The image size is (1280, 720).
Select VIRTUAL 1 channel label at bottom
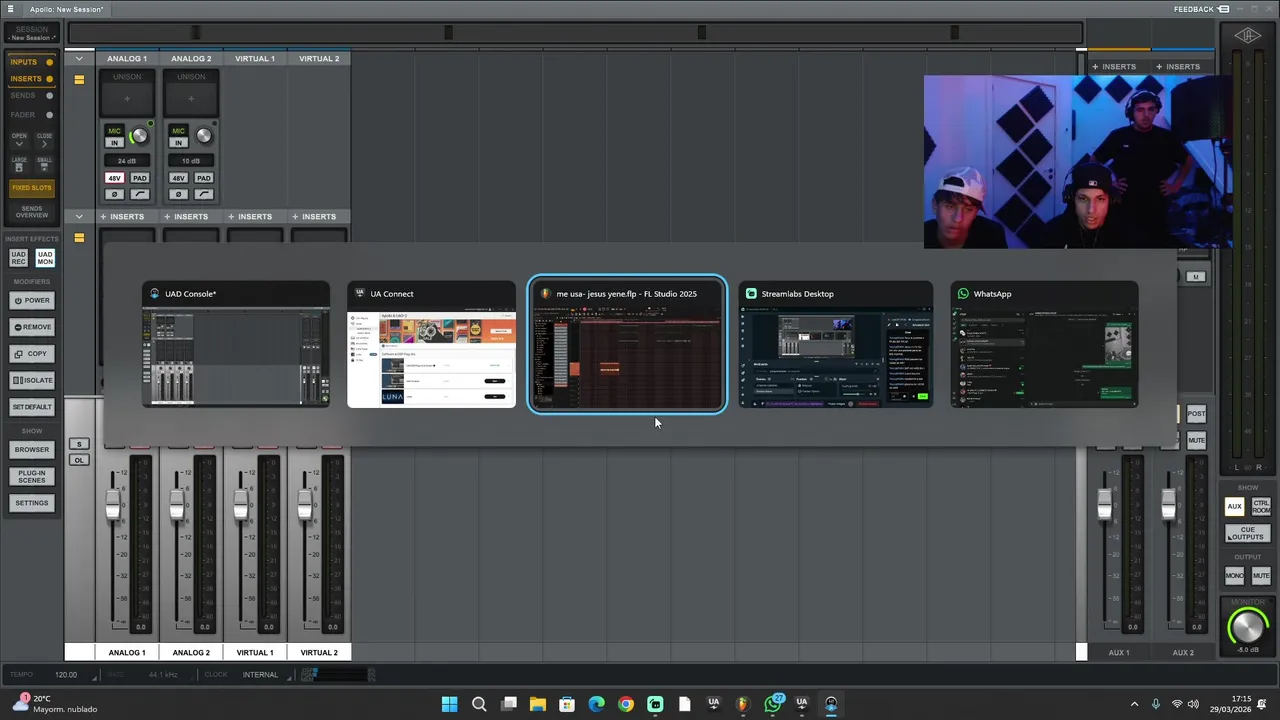tap(255, 653)
